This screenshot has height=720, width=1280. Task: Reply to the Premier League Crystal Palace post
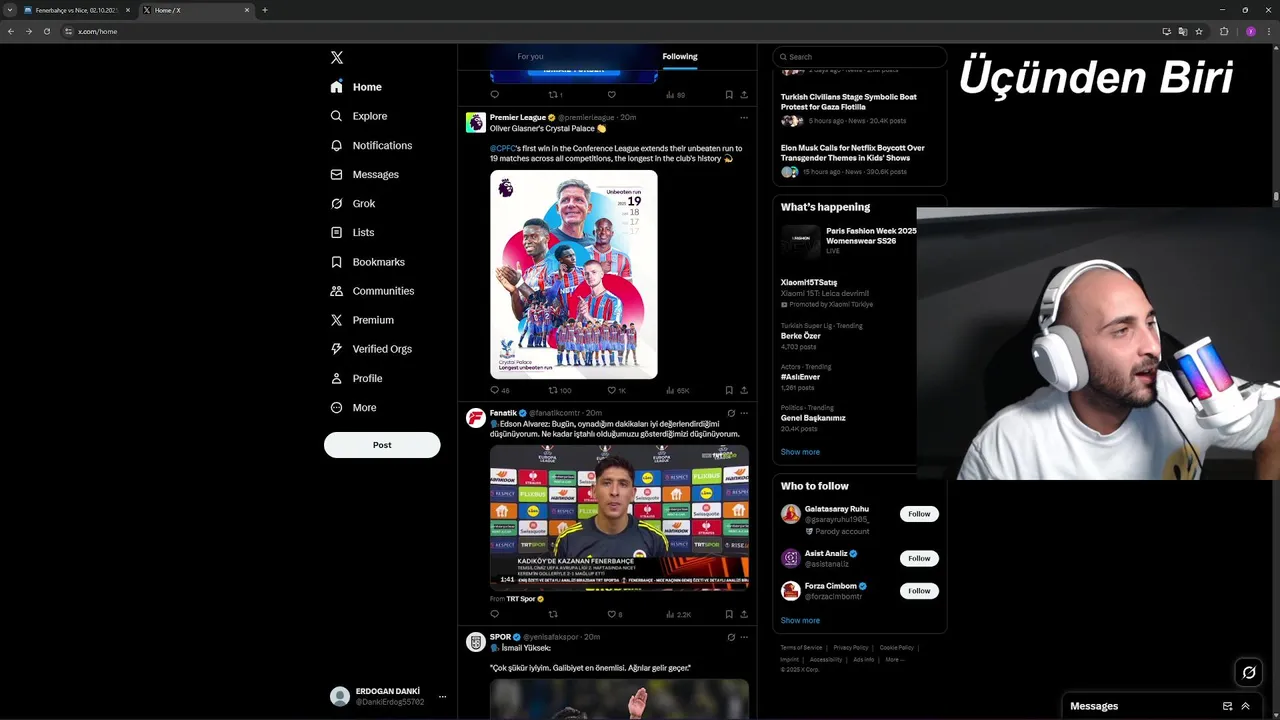(x=499, y=390)
